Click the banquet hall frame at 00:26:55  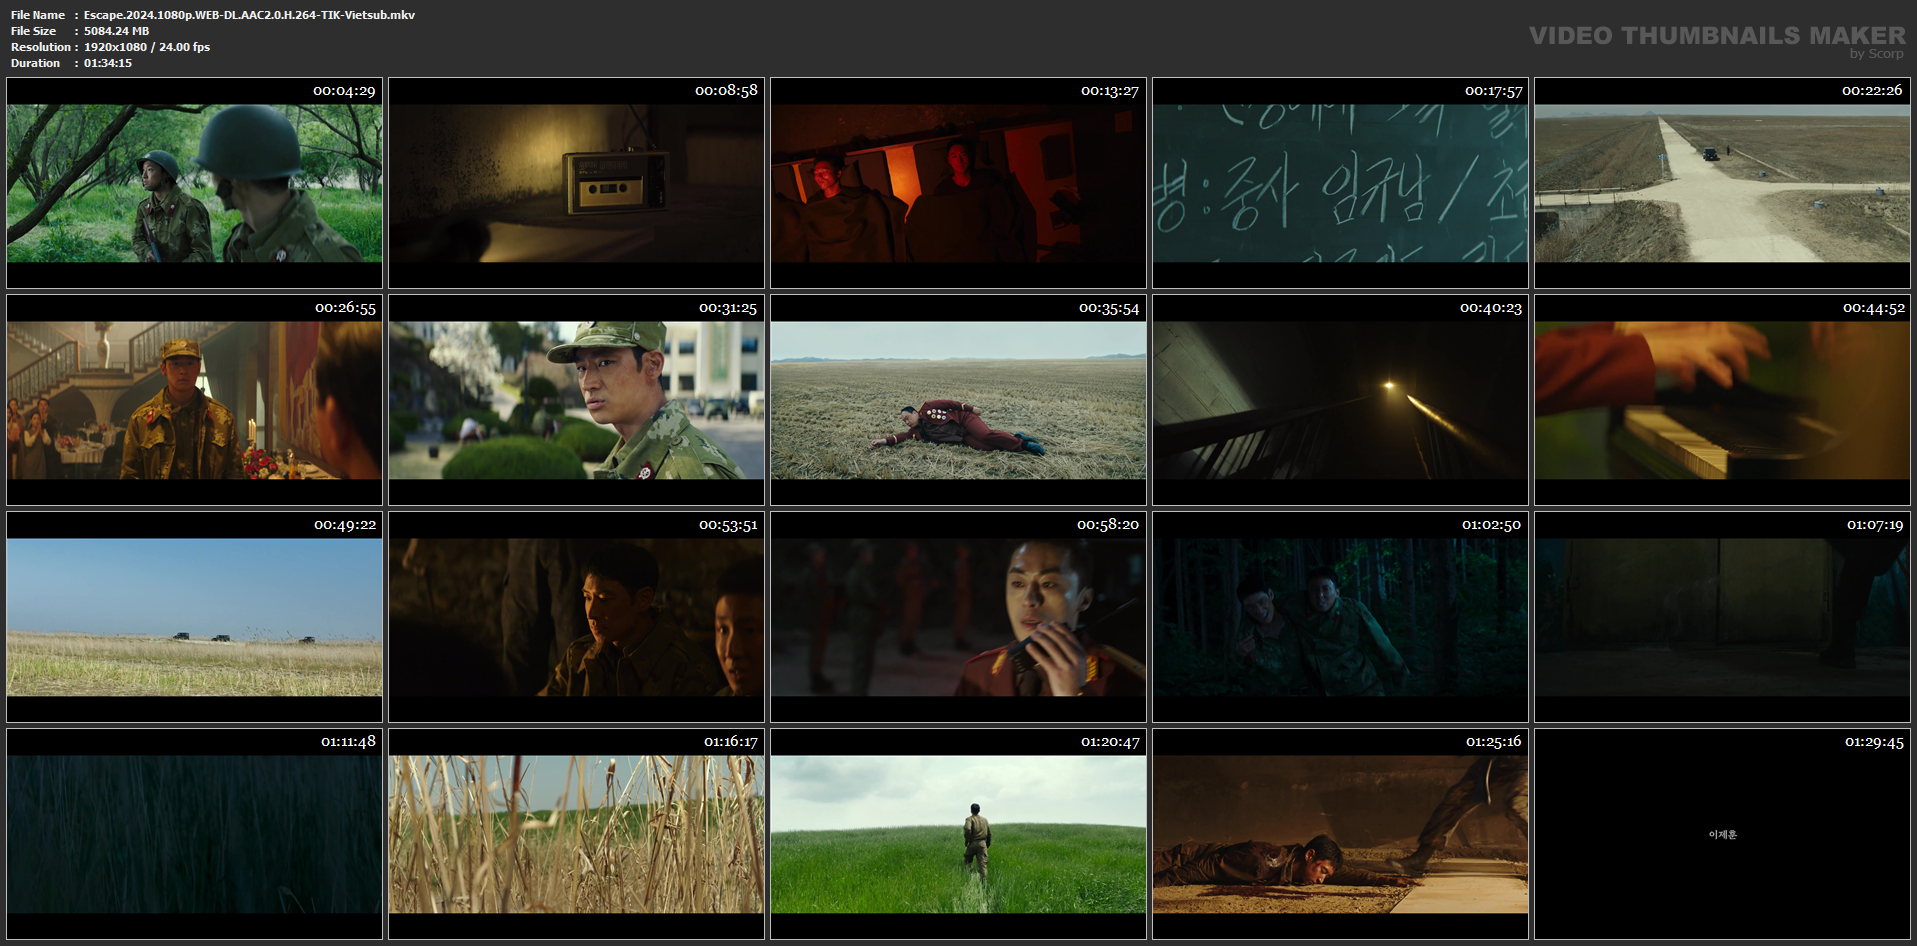point(194,400)
